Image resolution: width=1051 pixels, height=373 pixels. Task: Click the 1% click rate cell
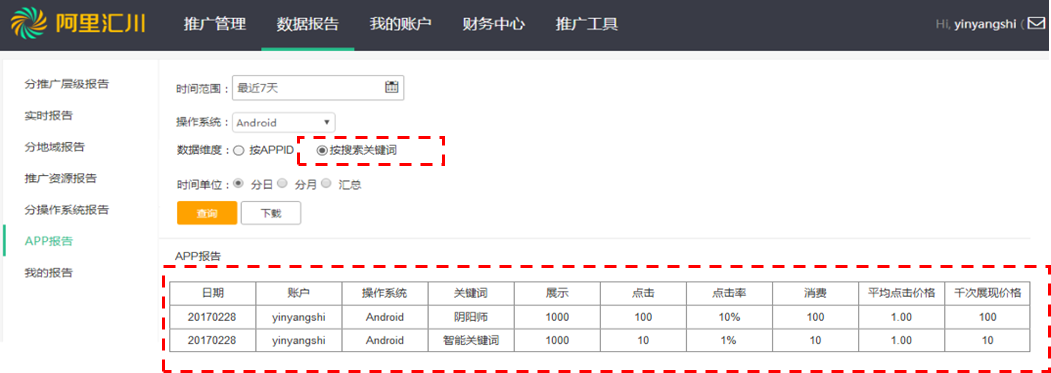tap(729, 340)
